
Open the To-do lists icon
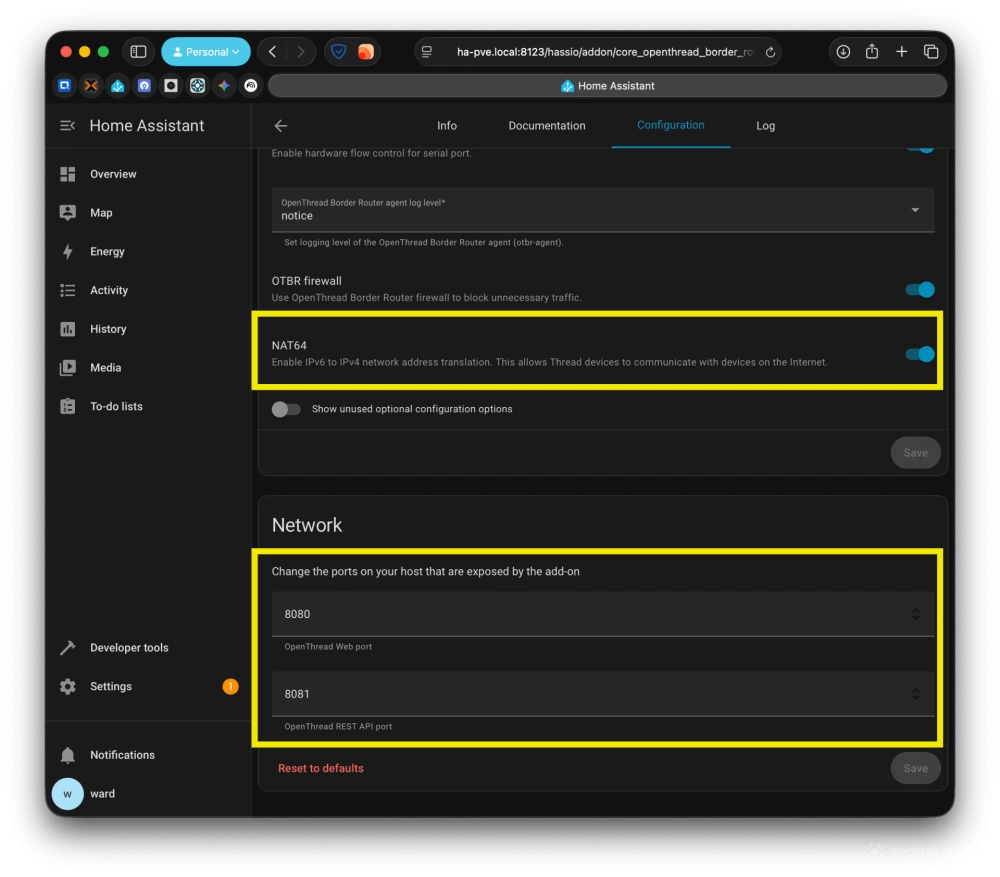[68, 406]
